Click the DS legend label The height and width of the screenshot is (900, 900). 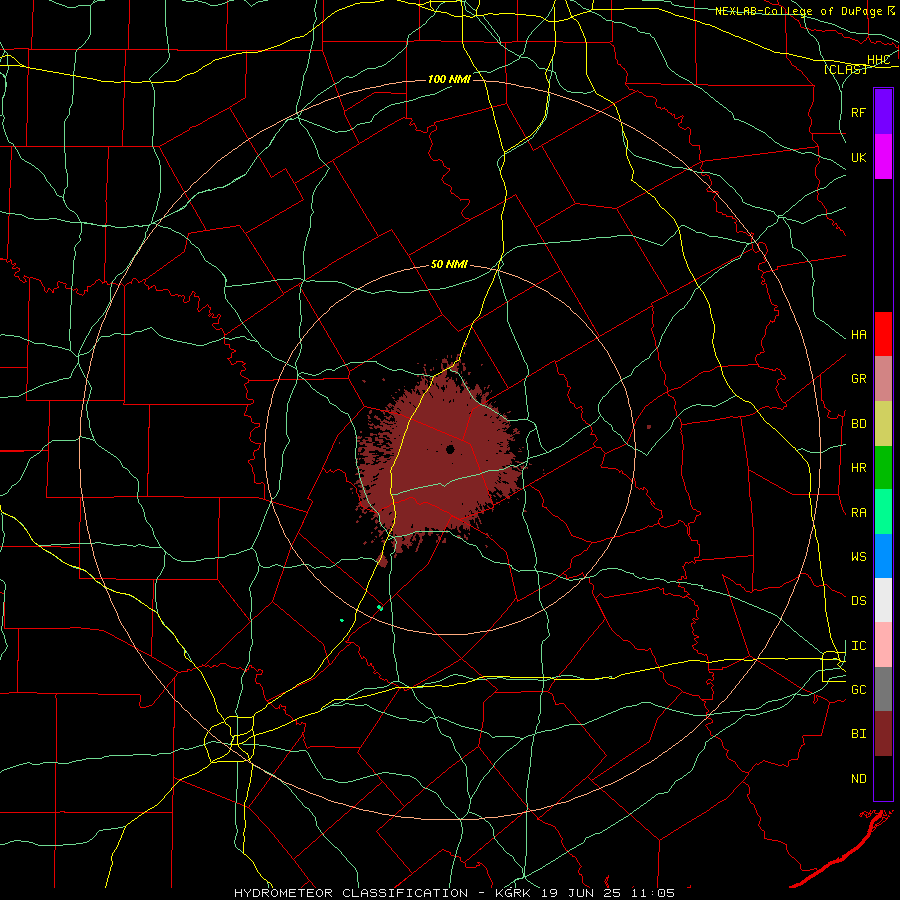(x=858, y=601)
